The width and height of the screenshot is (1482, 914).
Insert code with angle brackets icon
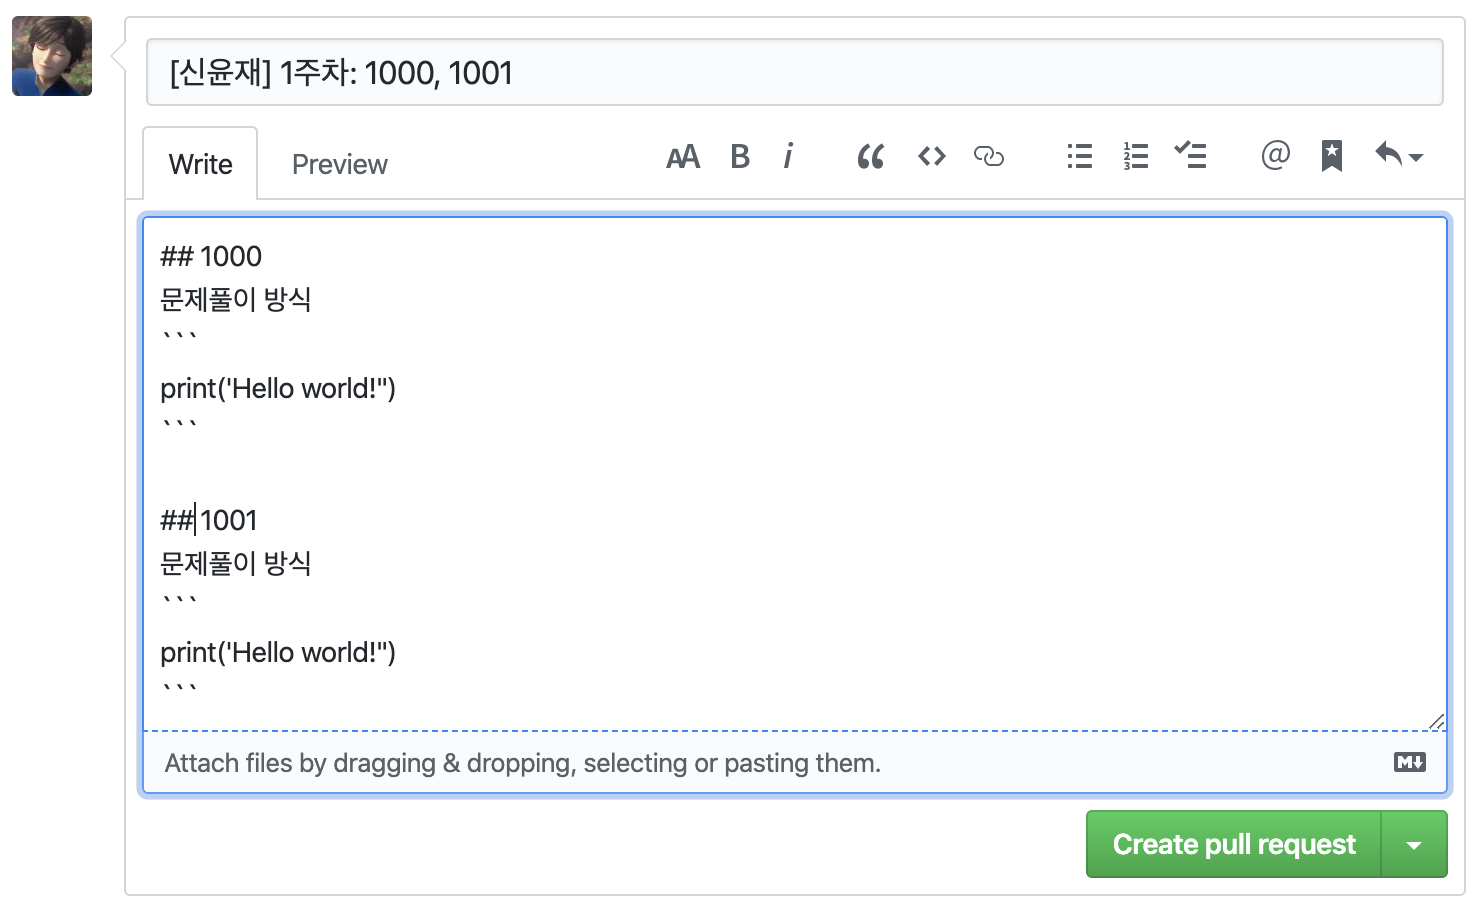click(932, 156)
